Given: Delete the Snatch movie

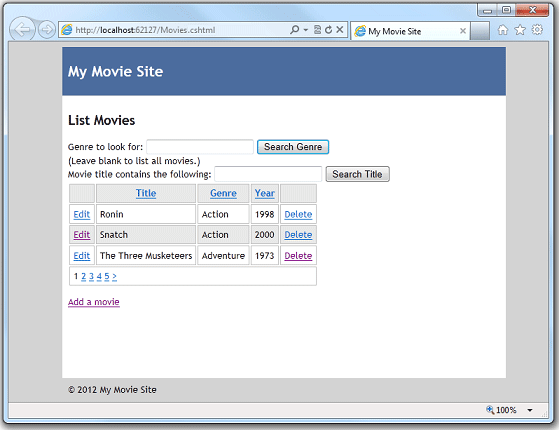Looking at the screenshot, I should (298, 235).
